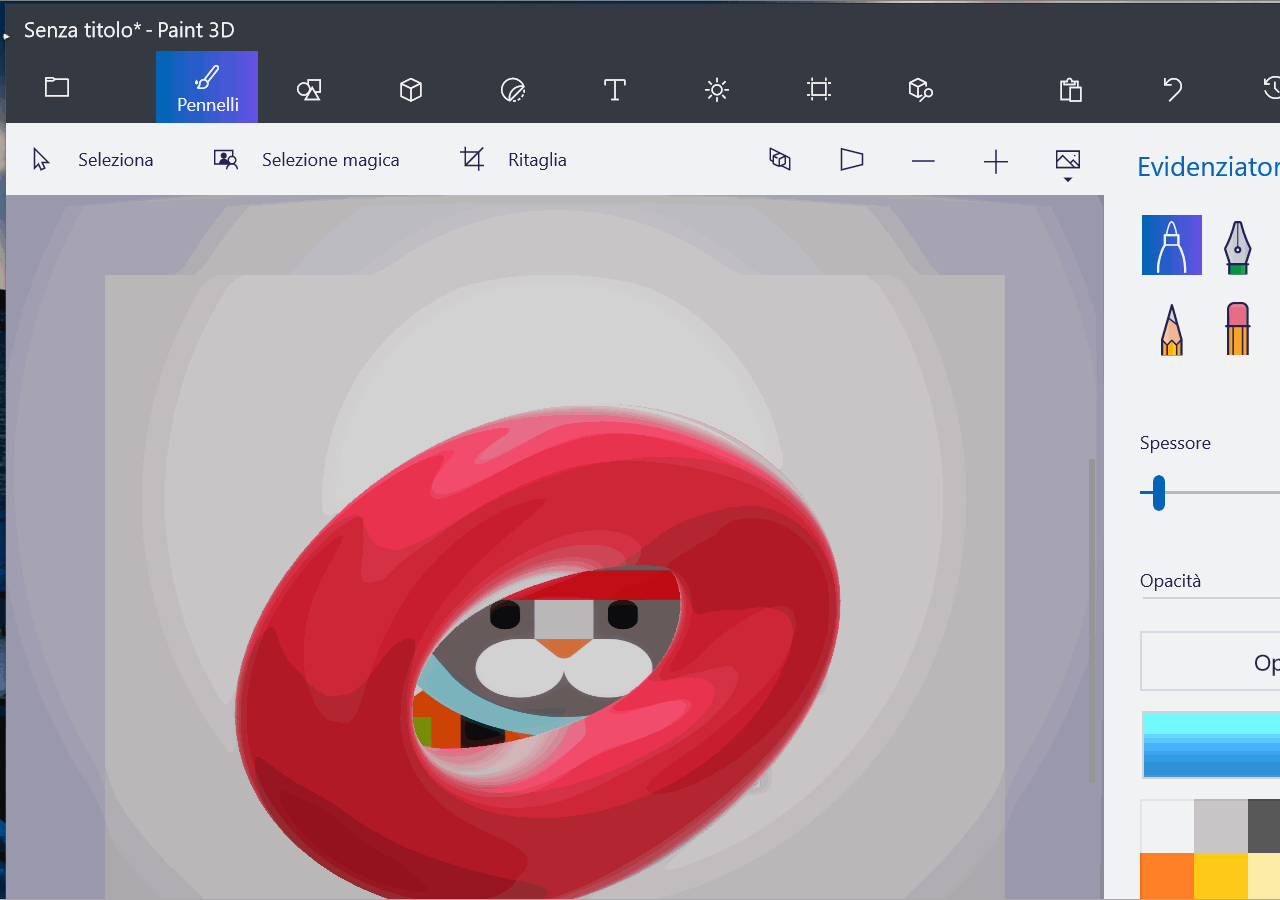This screenshot has height=900, width=1280.
Task: Select the Calligraphy pen brush
Action: tap(1238, 246)
